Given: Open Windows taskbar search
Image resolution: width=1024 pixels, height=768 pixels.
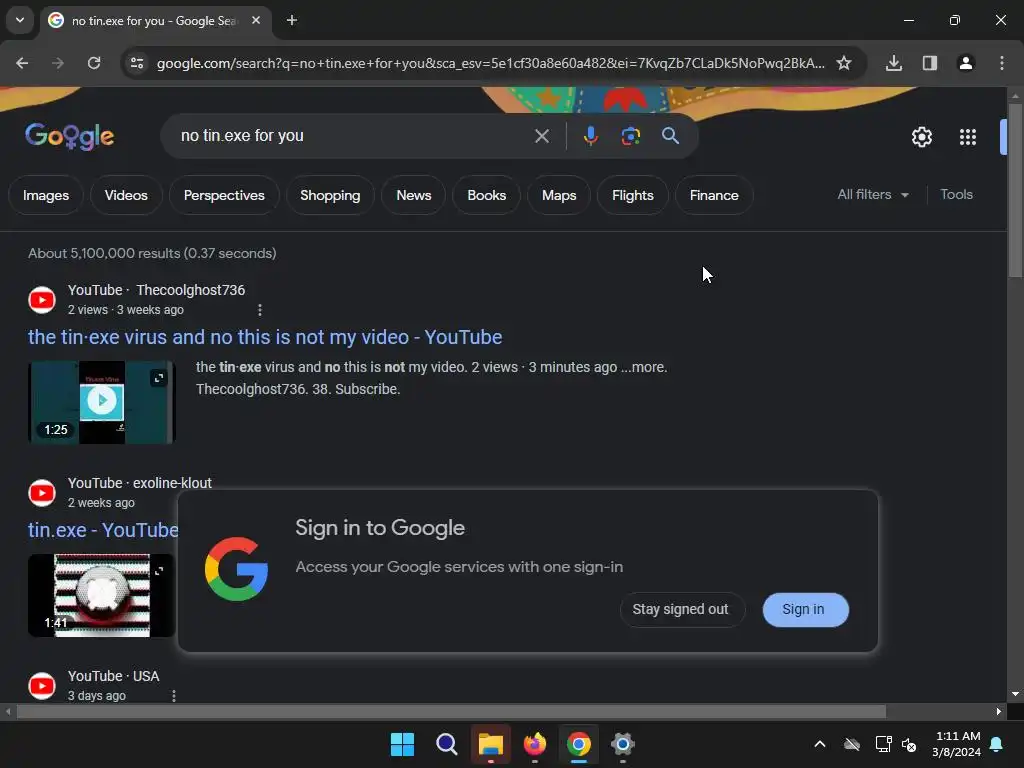Looking at the screenshot, I should point(446,744).
